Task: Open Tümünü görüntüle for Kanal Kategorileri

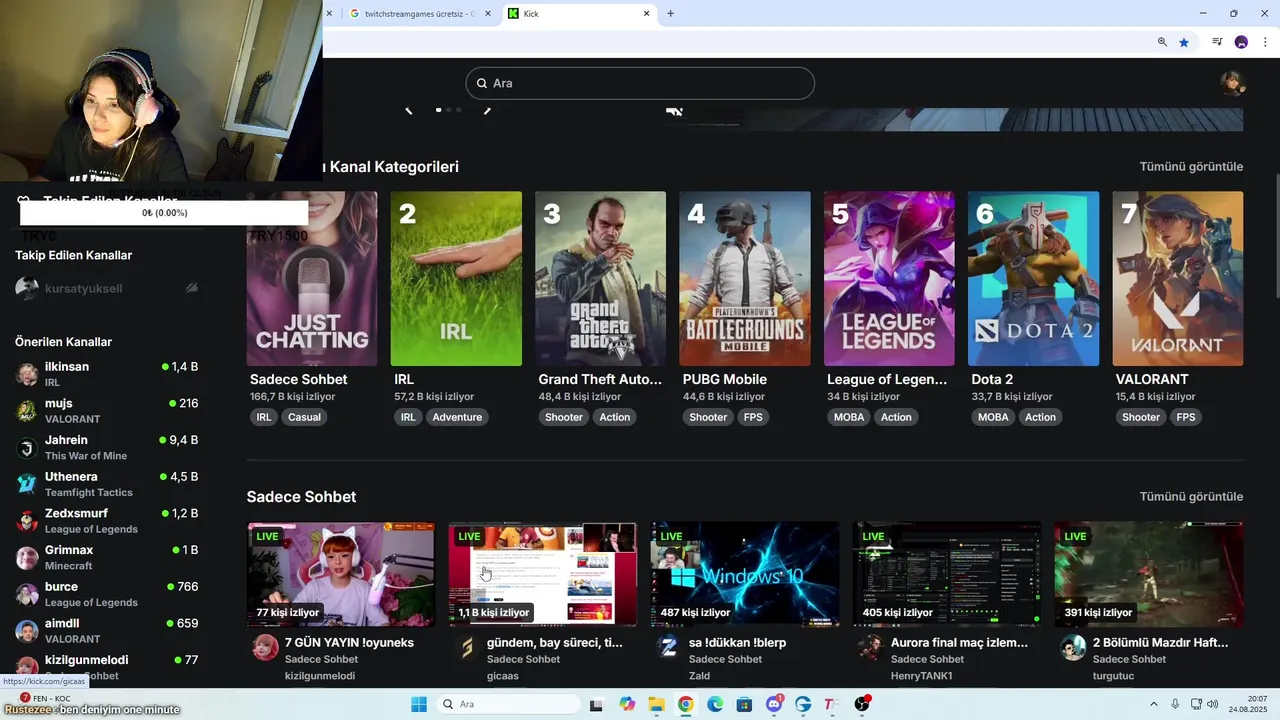Action: coord(1191,166)
